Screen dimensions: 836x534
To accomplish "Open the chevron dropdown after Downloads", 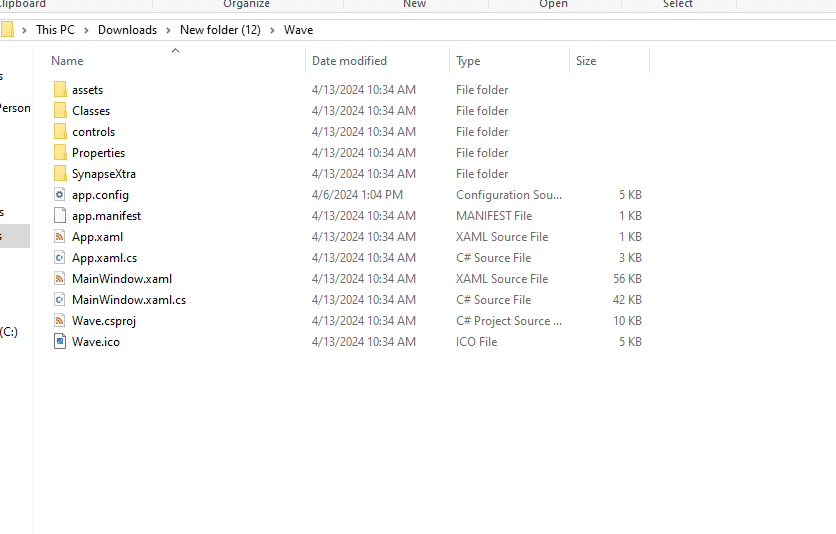I will 168,30.
